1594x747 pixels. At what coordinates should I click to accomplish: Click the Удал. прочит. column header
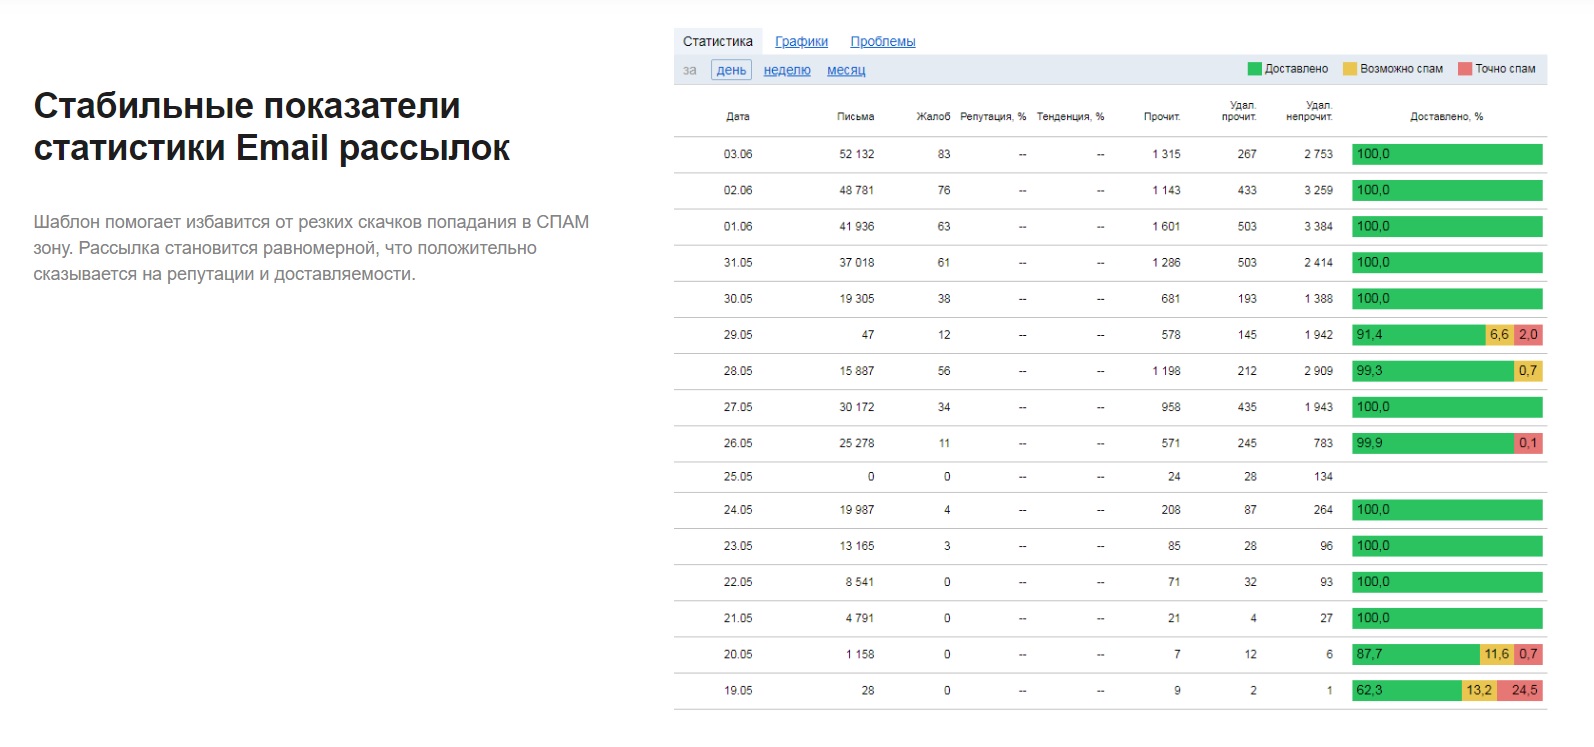click(1240, 111)
